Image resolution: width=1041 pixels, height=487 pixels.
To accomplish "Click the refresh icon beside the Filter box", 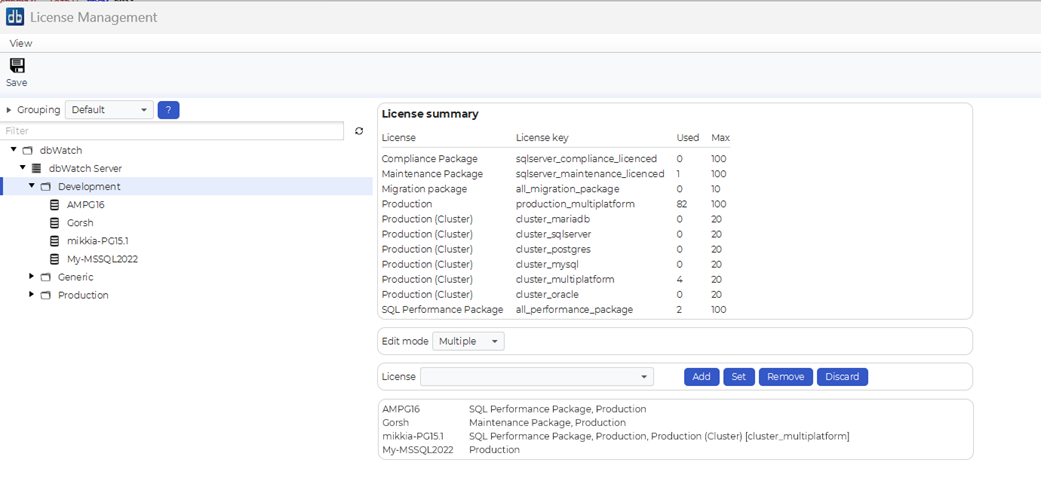I will point(359,131).
